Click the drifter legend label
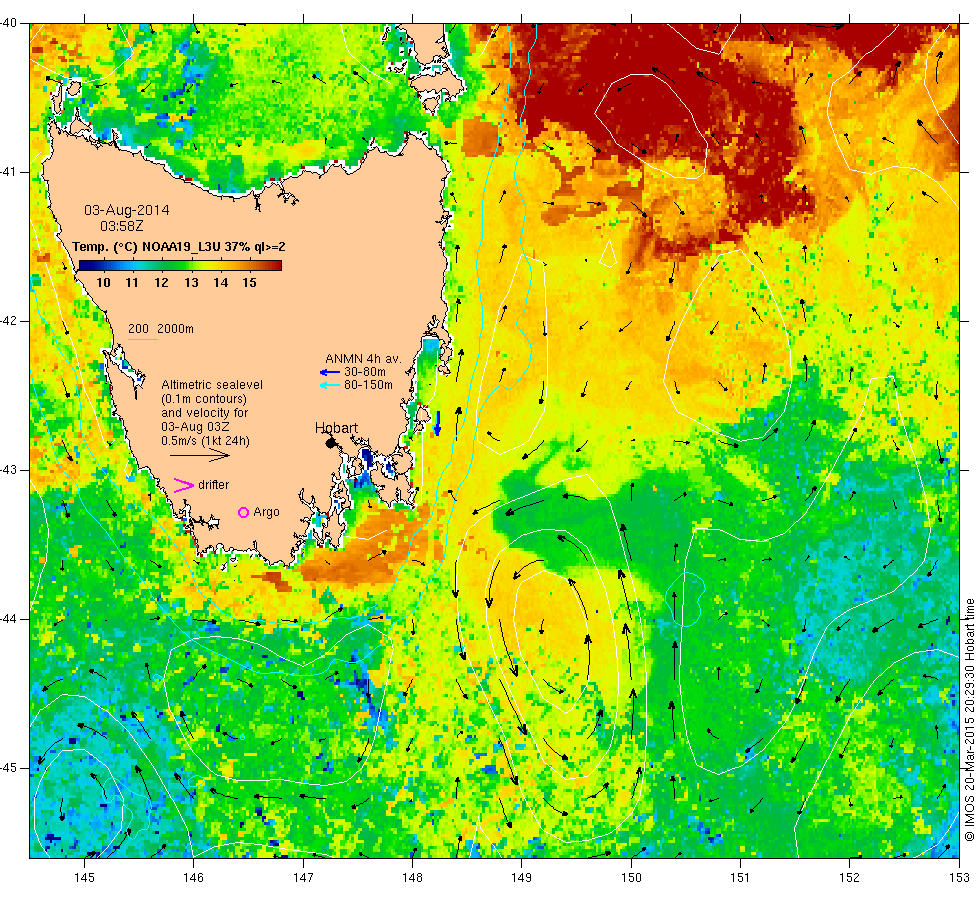980x900 pixels. [214, 485]
